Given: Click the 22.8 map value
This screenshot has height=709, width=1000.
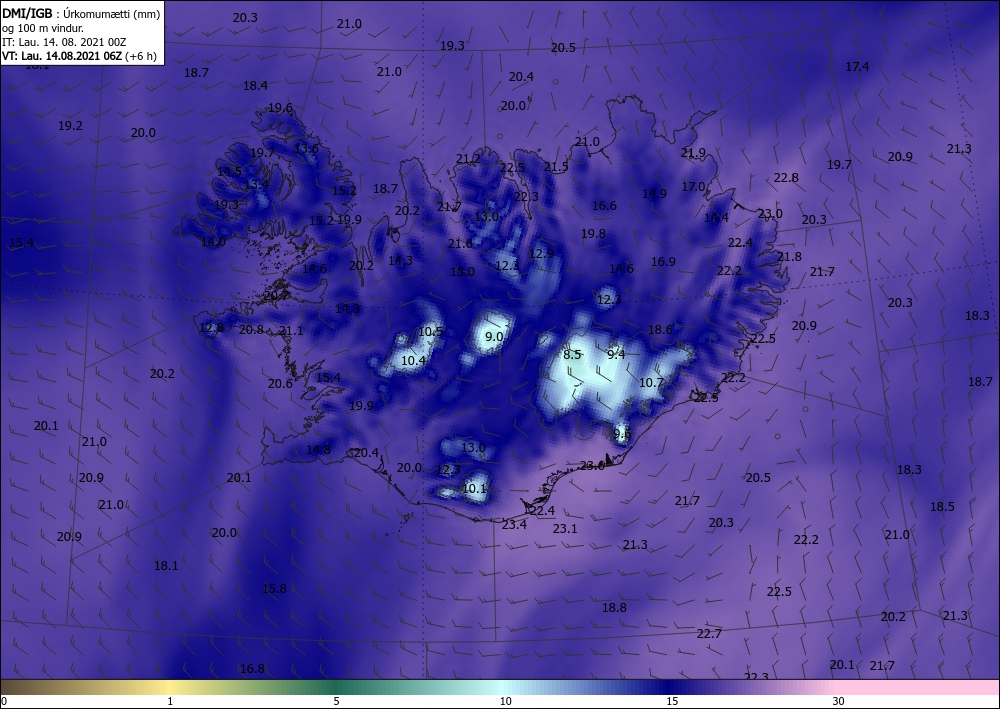Looking at the screenshot, I should [x=786, y=177].
